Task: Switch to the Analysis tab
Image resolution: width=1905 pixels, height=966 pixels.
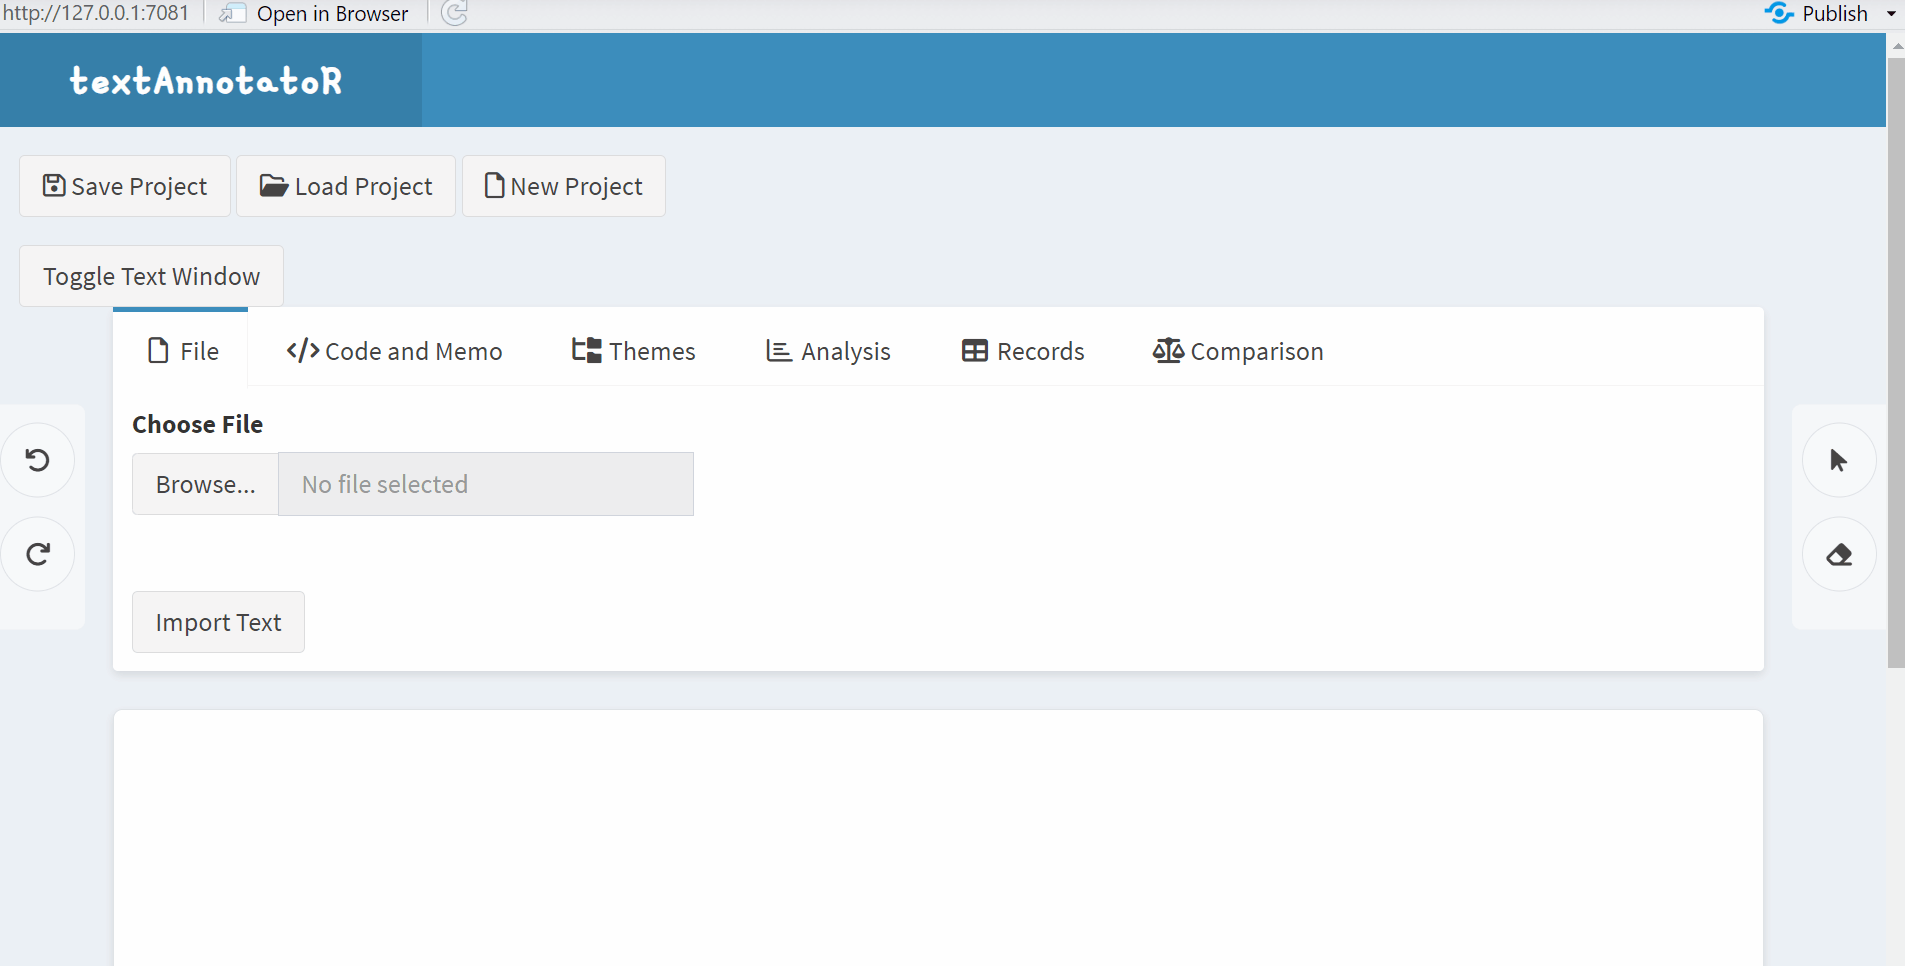Action: [x=828, y=351]
